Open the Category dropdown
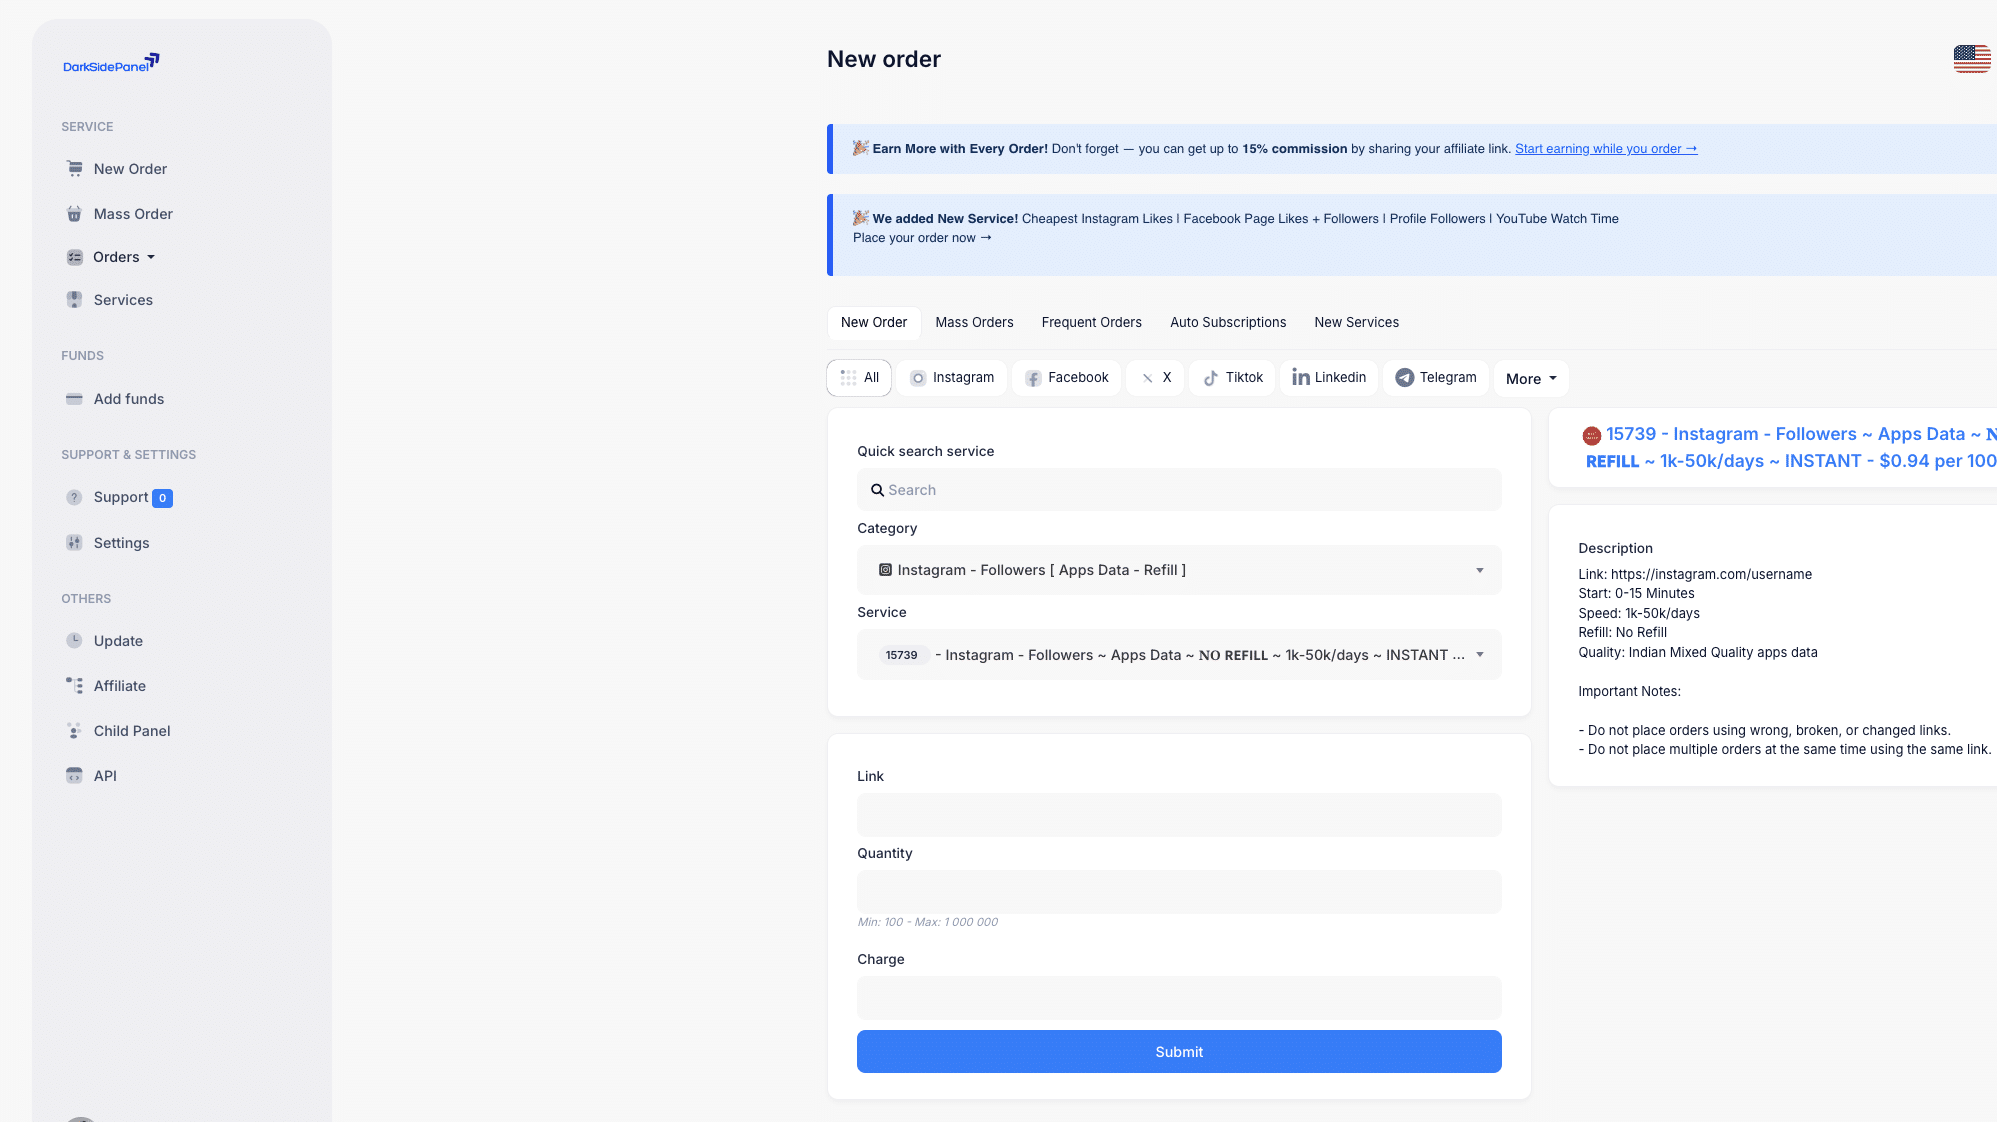Viewport: 1997px width, 1122px height. (1178, 570)
